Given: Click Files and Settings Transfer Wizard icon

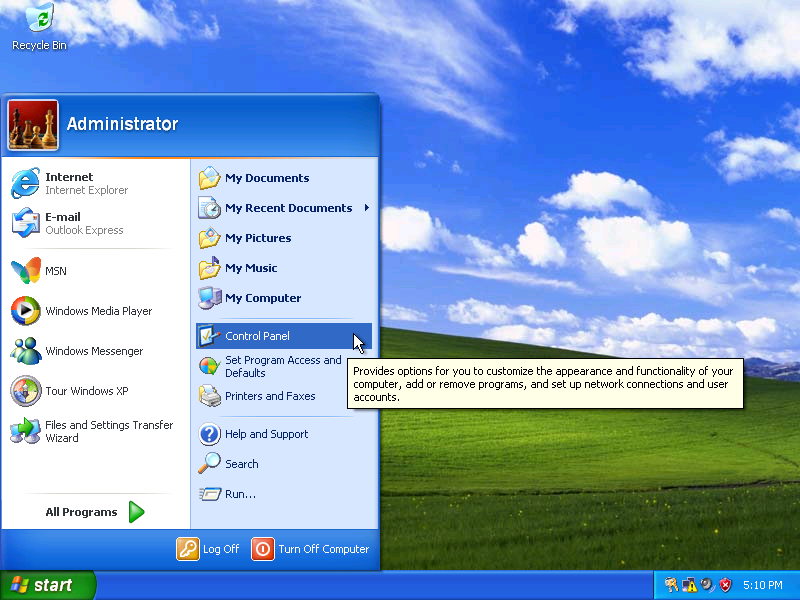Looking at the screenshot, I should point(26,431).
